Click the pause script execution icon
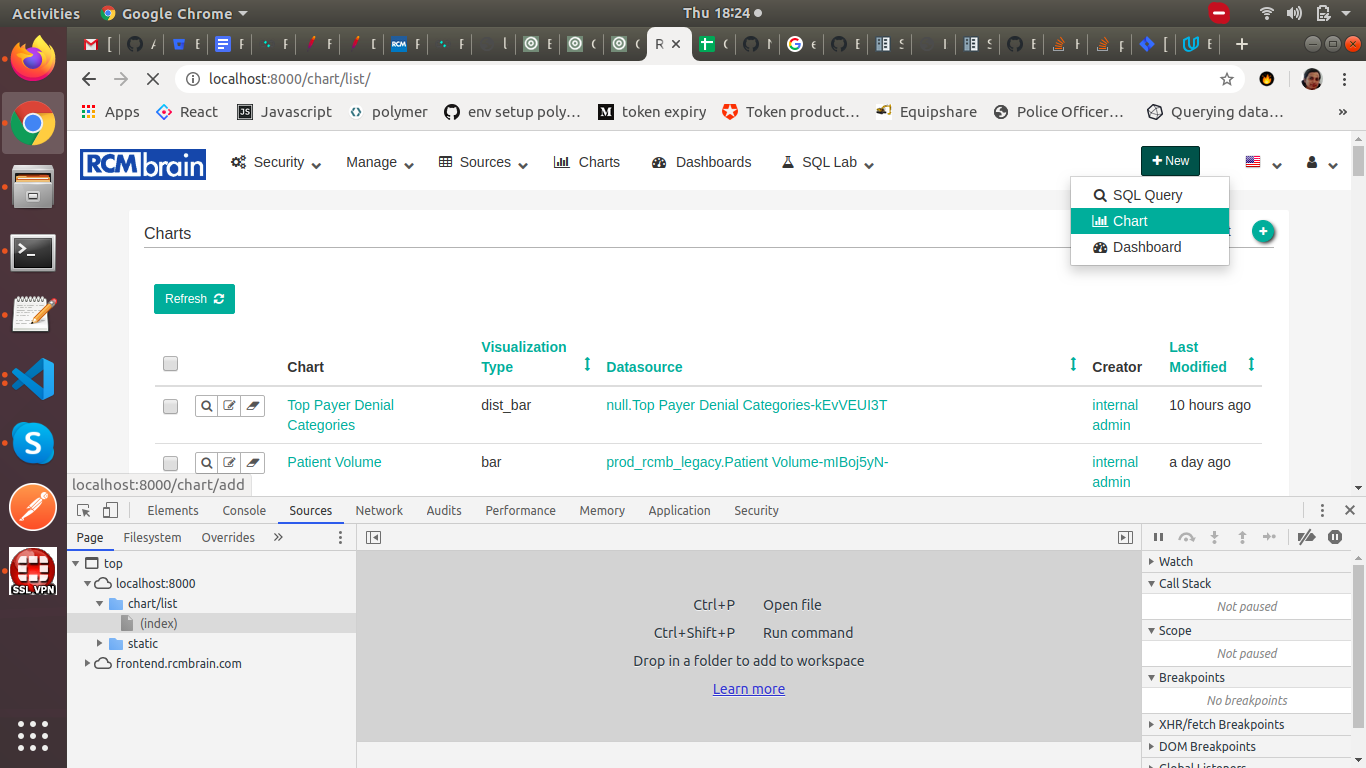1366x768 pixels. [x=1158, y=537]
